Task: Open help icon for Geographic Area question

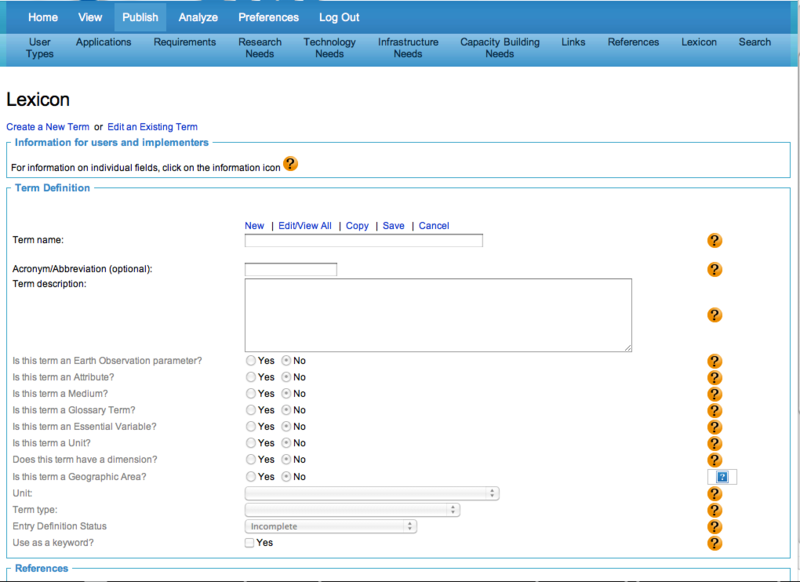Action: (x=722, y=477)
